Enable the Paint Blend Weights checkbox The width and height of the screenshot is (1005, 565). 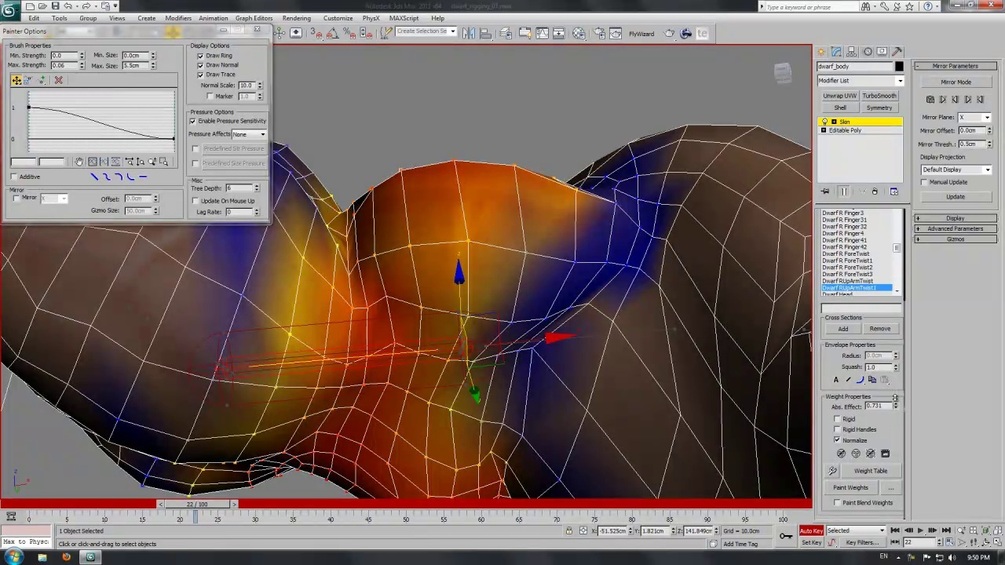pos(837,503)
